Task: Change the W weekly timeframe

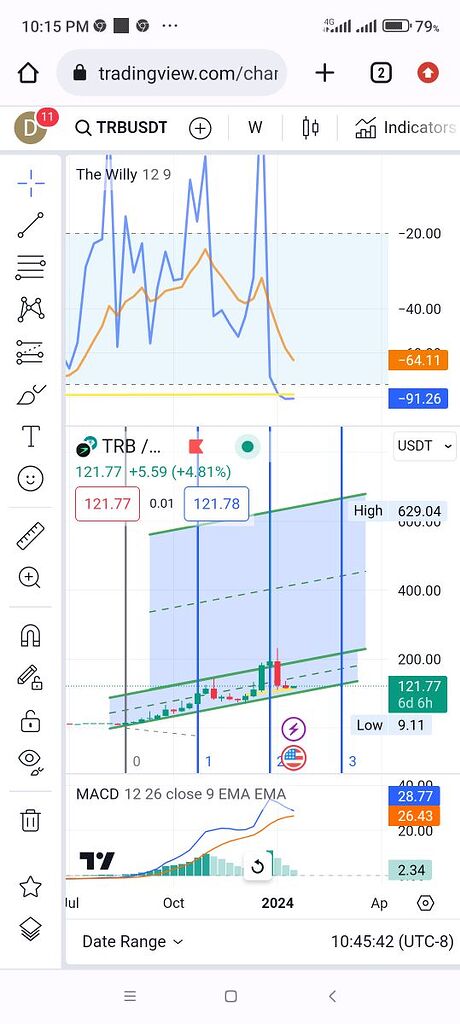Action: coord(255,127)
